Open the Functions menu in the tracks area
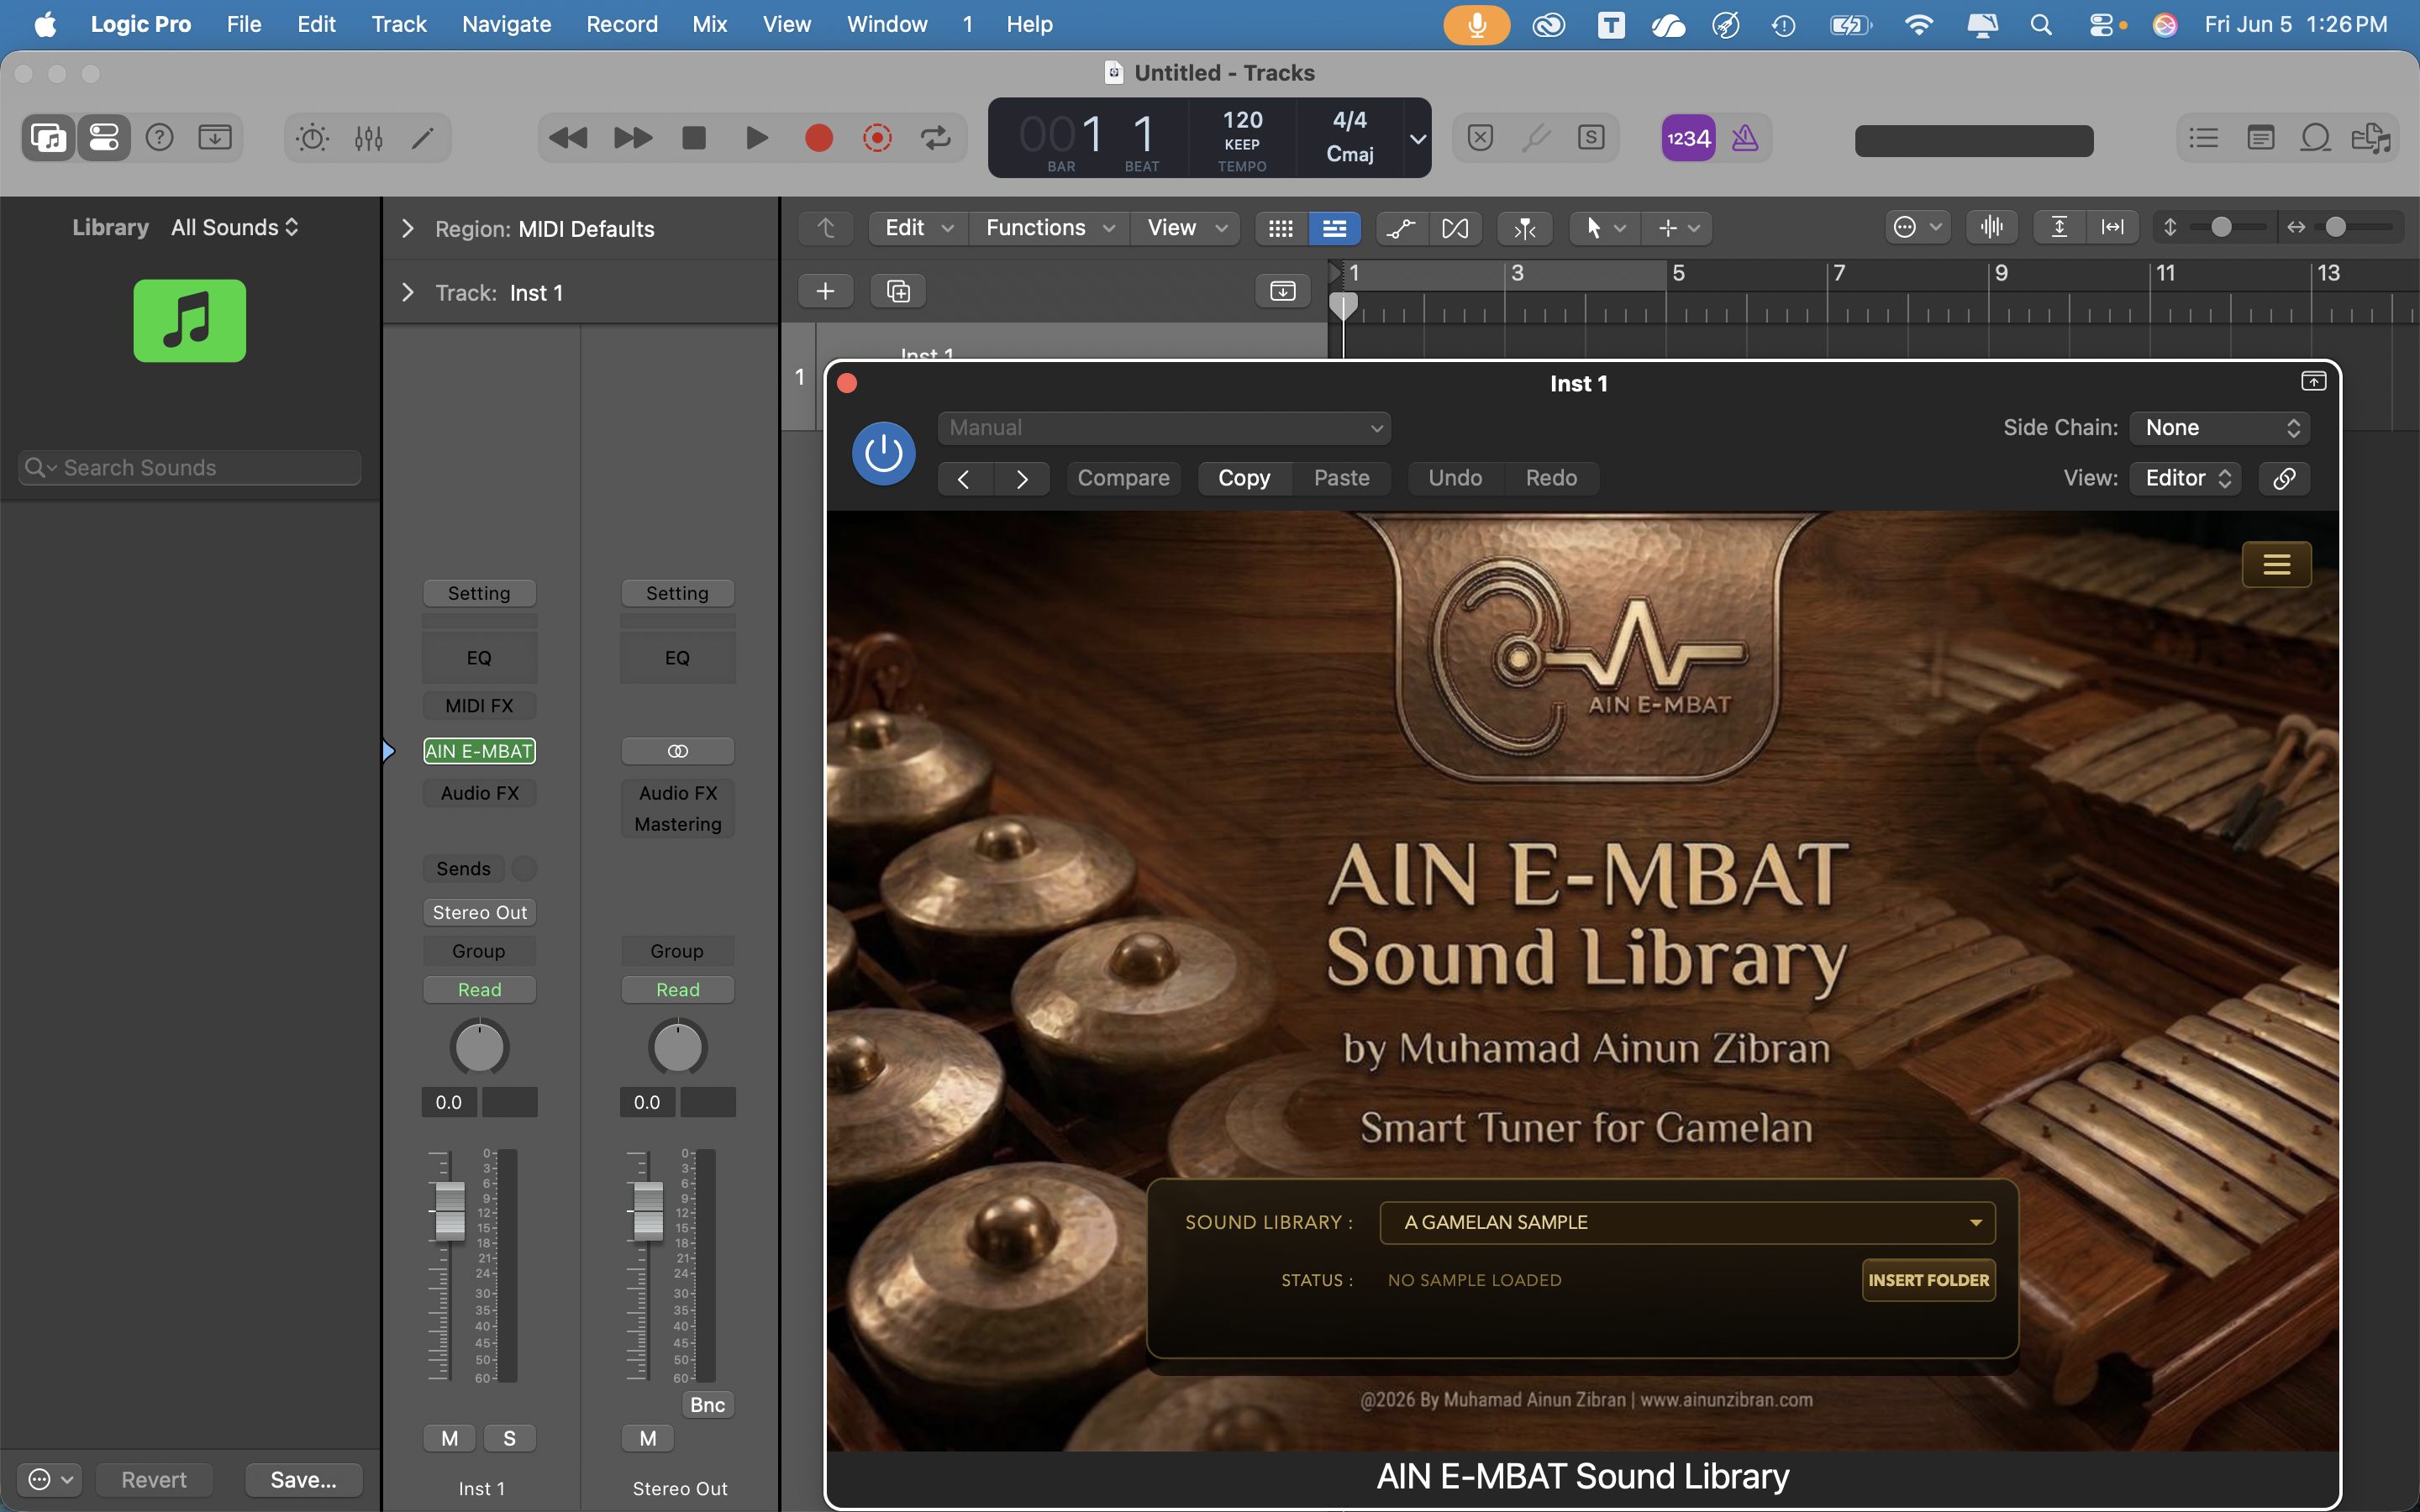2420x1512 pixels. [x=1049, y=228]
